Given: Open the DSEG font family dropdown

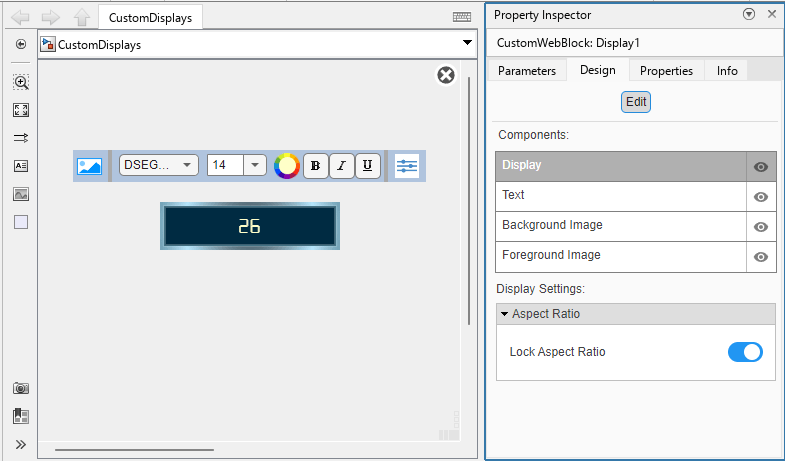Looking at the screenshot, I should click(159, 165).
